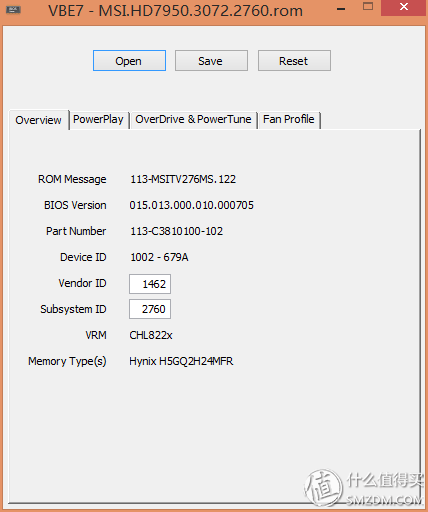Select BIOS Version value 015.013.000.010.000705
The image size is (428, 512).
[192, 205]
